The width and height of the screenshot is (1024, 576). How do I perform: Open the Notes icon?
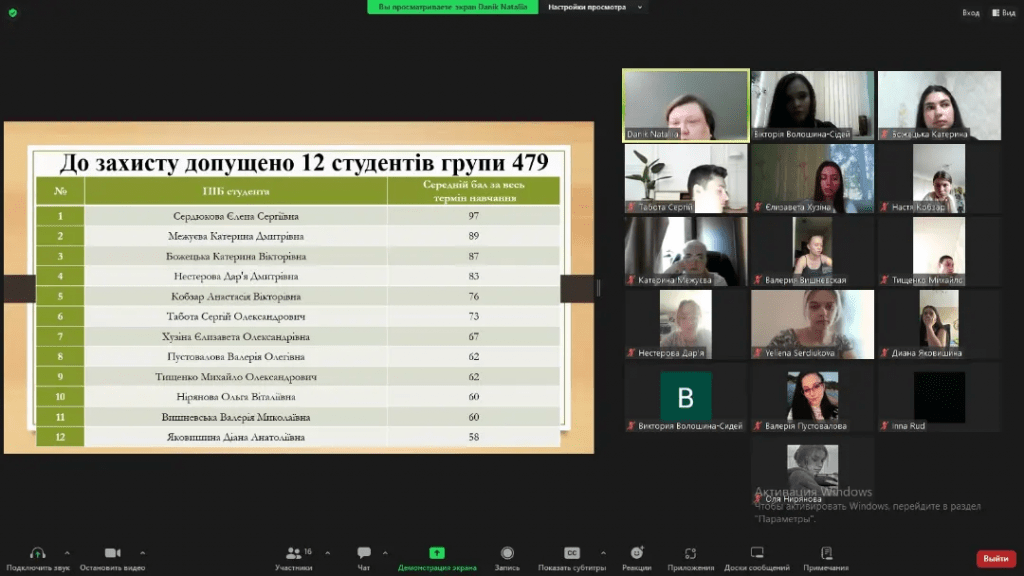826,553
